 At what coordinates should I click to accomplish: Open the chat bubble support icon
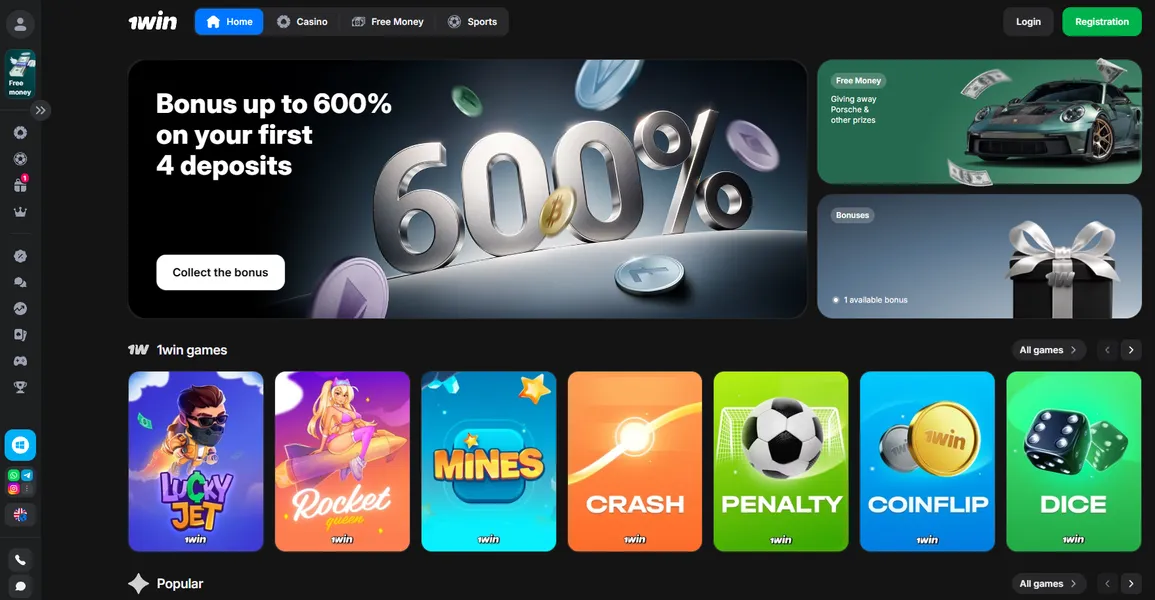pyautogui.click(x=20, y=587)
